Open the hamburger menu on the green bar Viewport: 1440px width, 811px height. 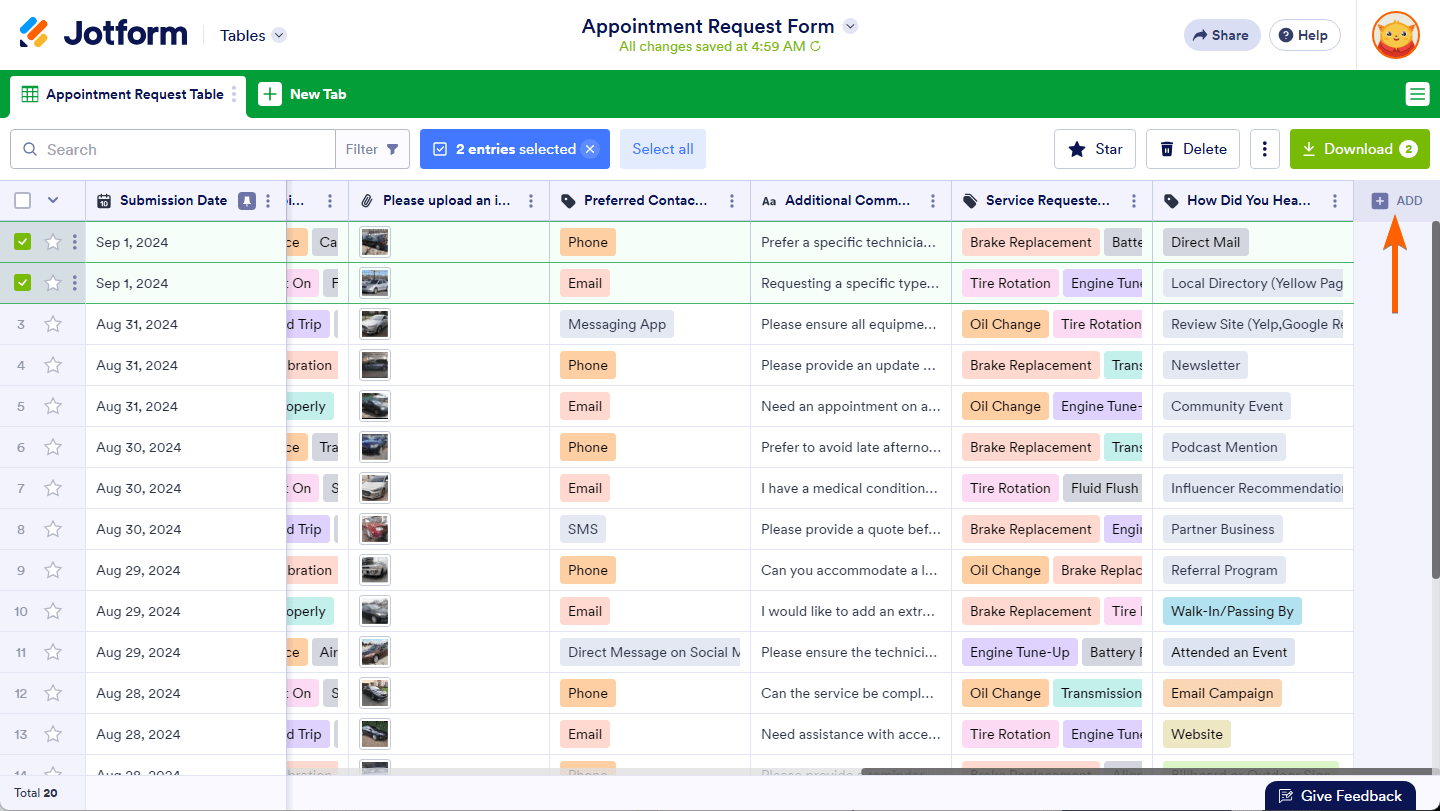pos(1417,94)
